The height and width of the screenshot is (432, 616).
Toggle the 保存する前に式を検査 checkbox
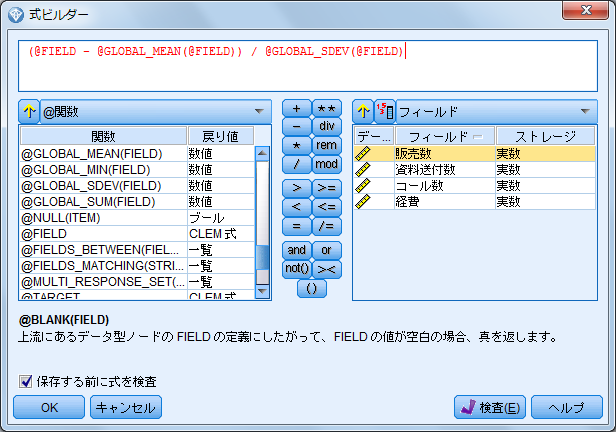26,381
